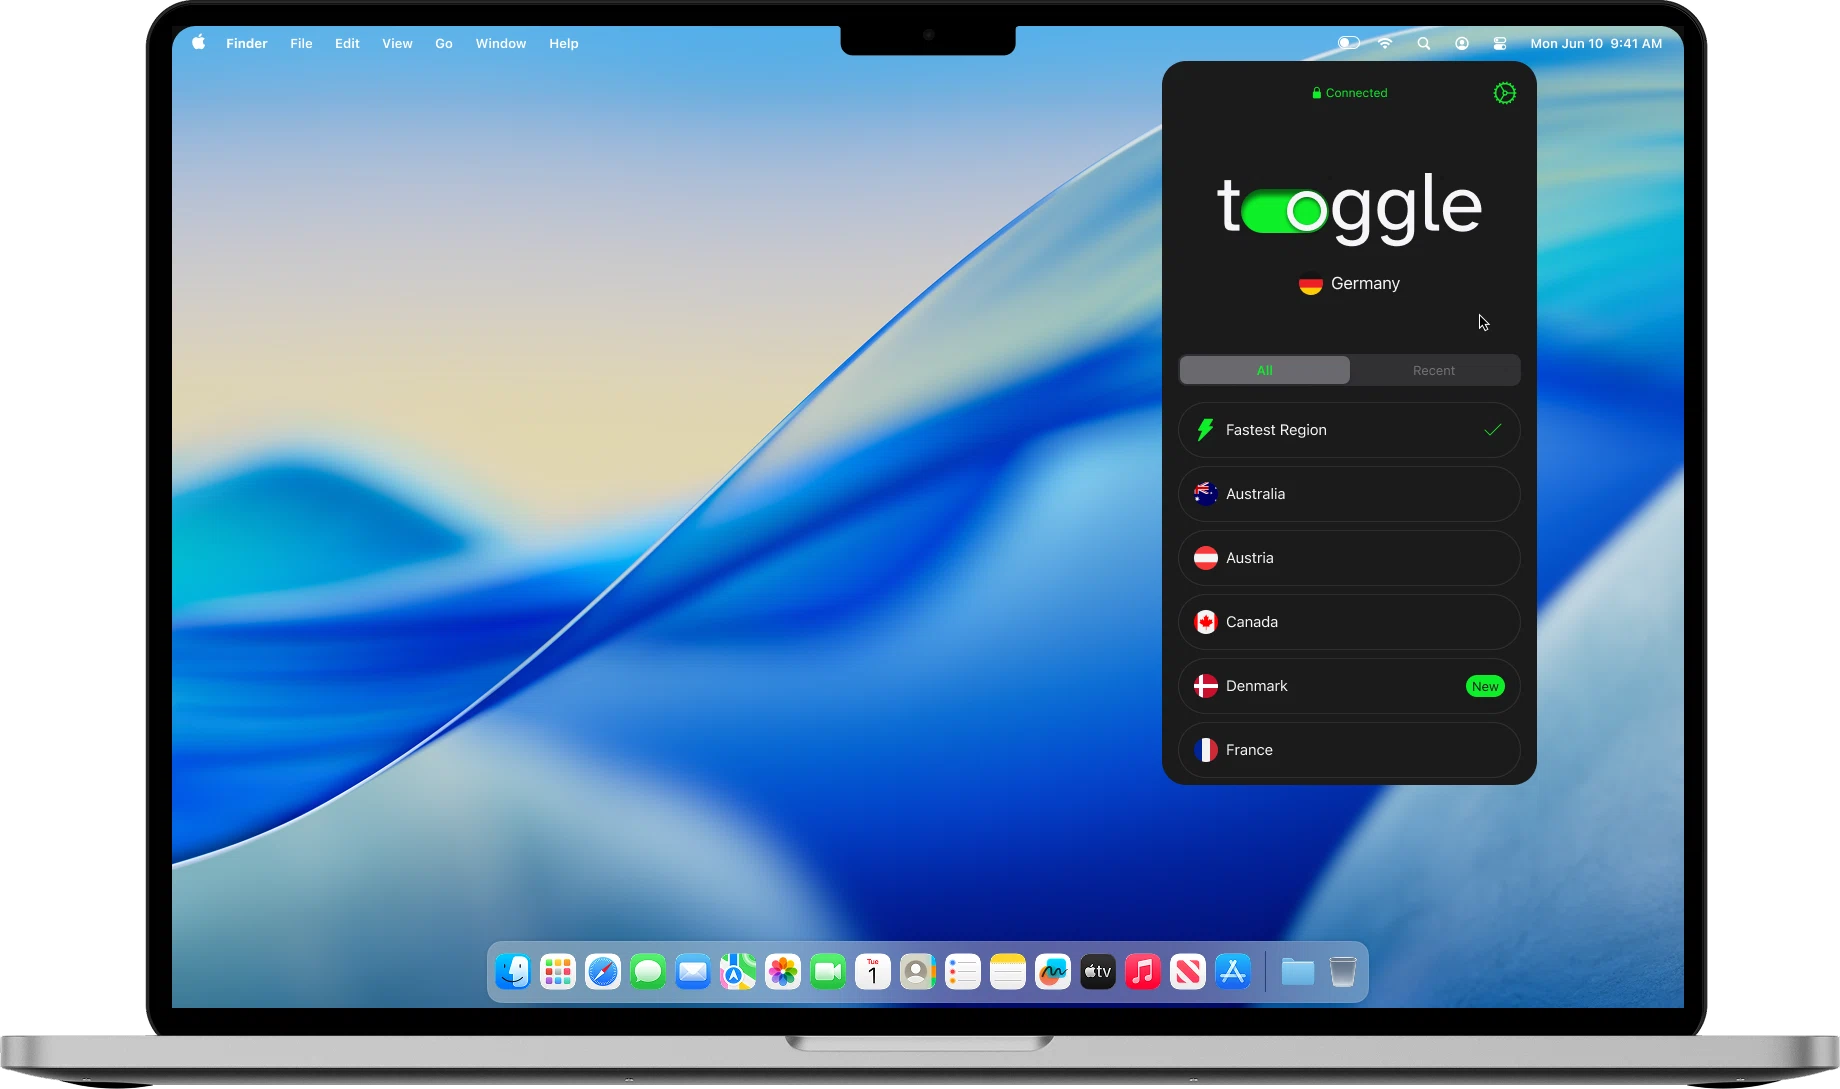Open the Window menu
Image resolution: width=1840 pixels, height=1089 pixels.
[501, 43]
